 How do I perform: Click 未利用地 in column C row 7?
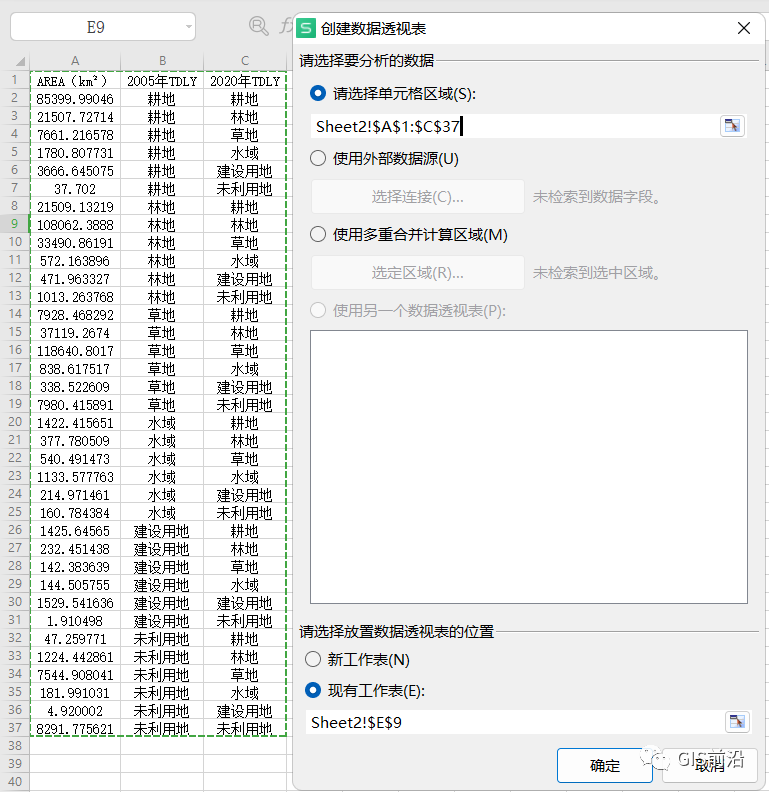coord(245,189)
